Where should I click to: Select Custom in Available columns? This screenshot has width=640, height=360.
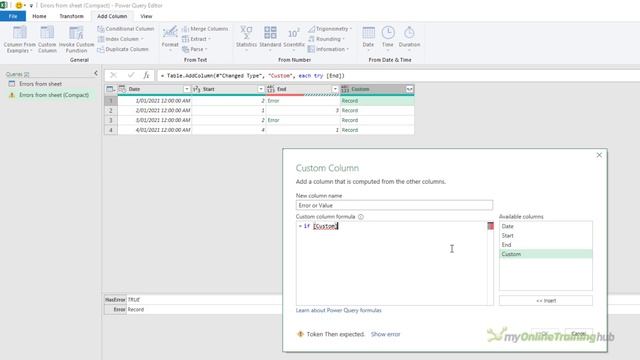[x=546, y=254]
